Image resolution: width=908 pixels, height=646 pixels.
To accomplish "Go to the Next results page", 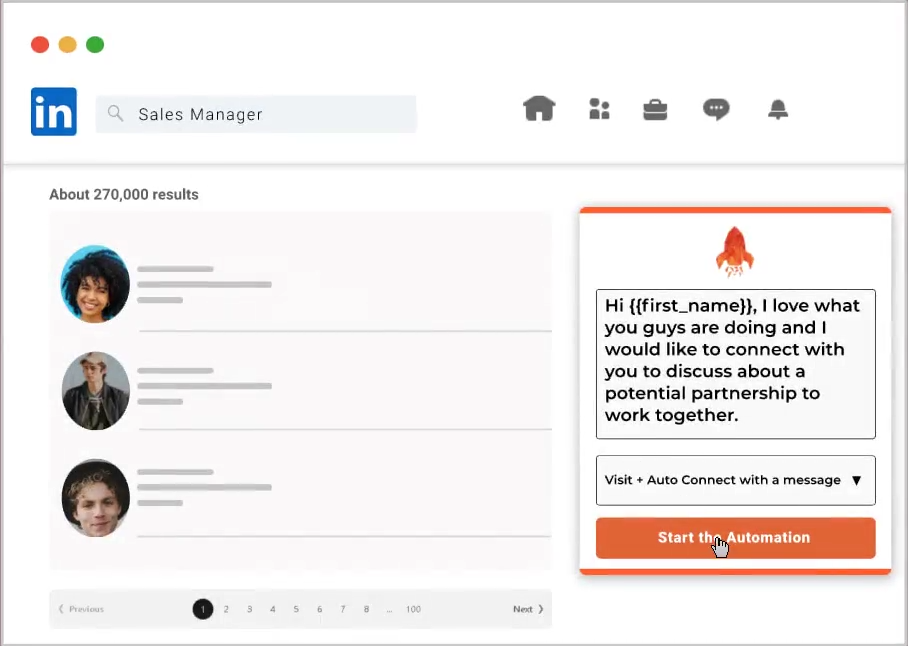I will click(526, 608).
